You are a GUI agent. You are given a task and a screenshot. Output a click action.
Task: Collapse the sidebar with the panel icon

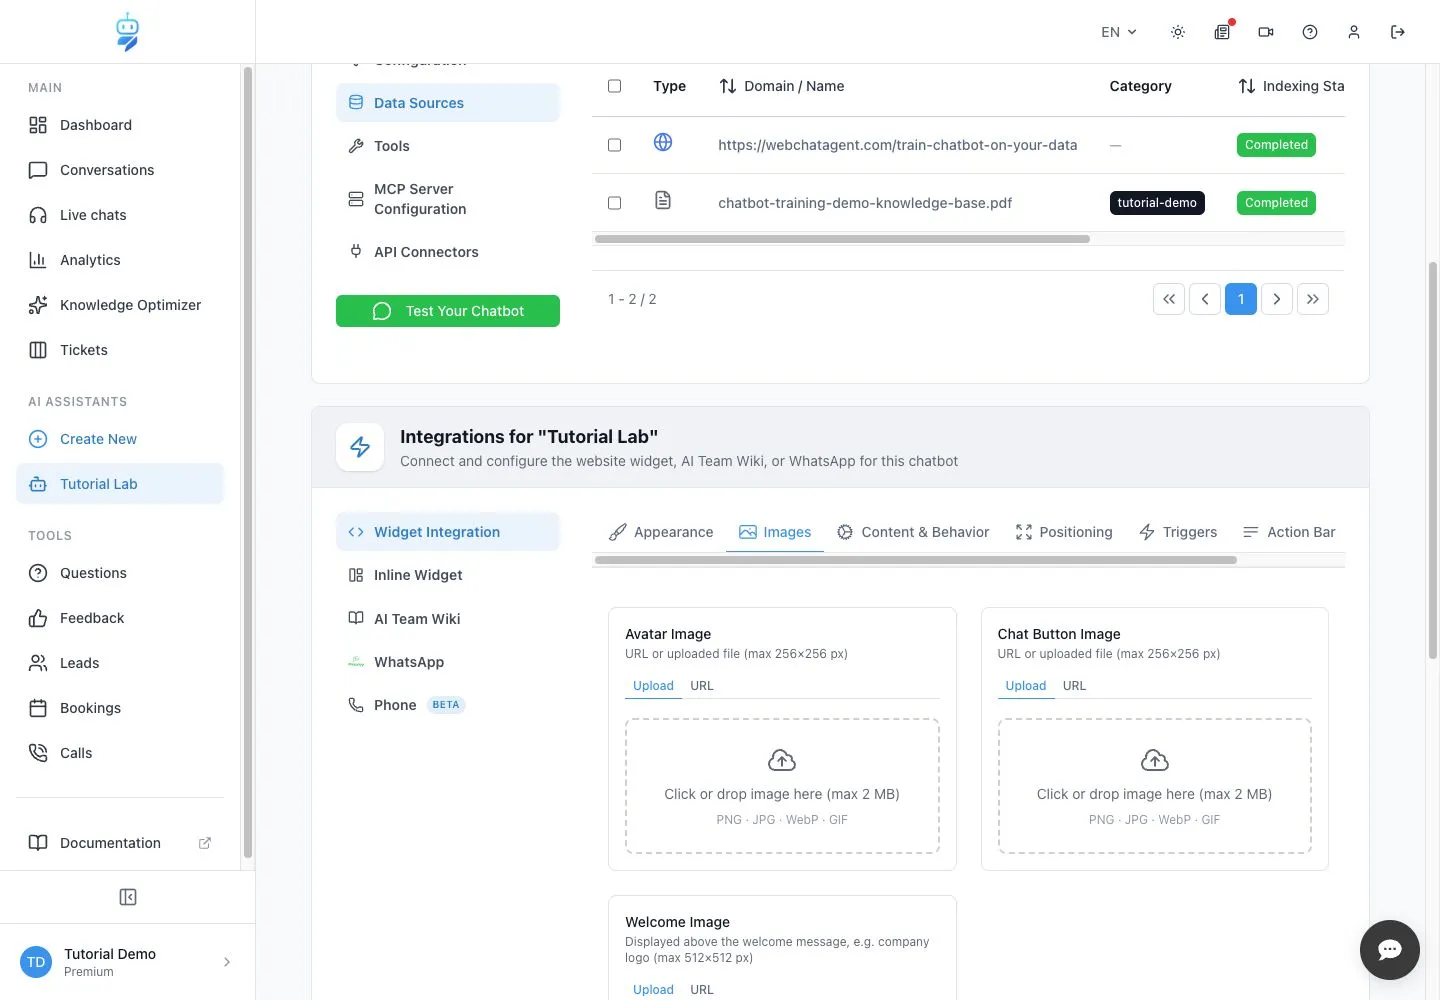(x=128, y=897)
